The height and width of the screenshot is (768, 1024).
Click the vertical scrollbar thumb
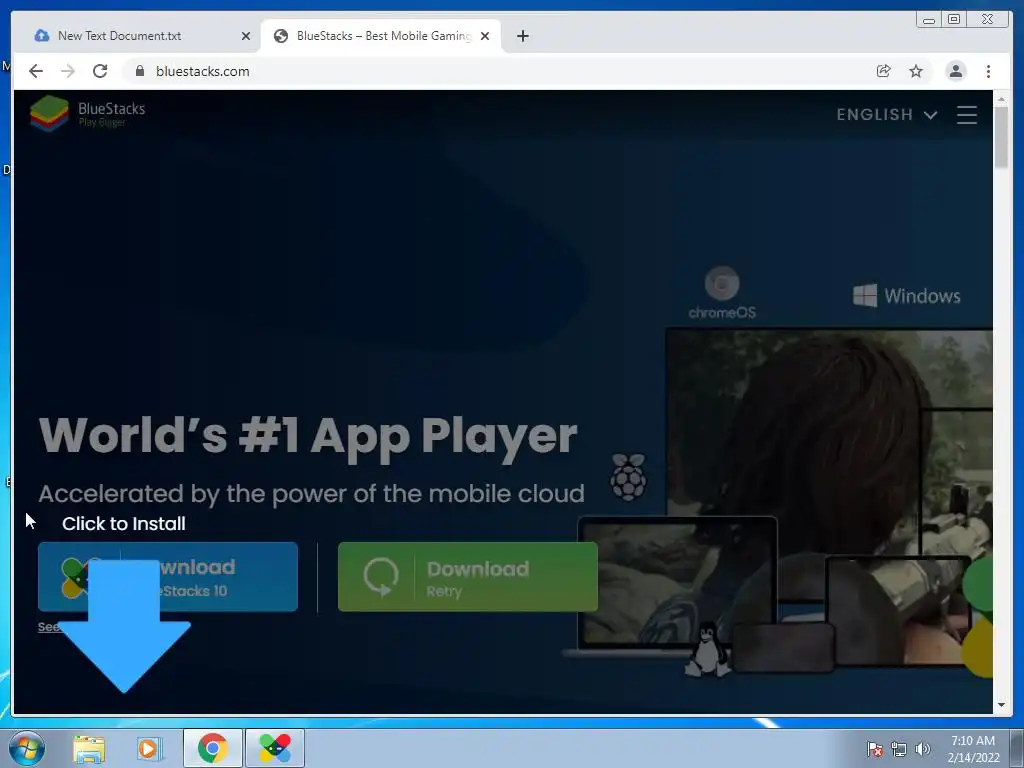pyautogui.click(x=1001, y=138)
